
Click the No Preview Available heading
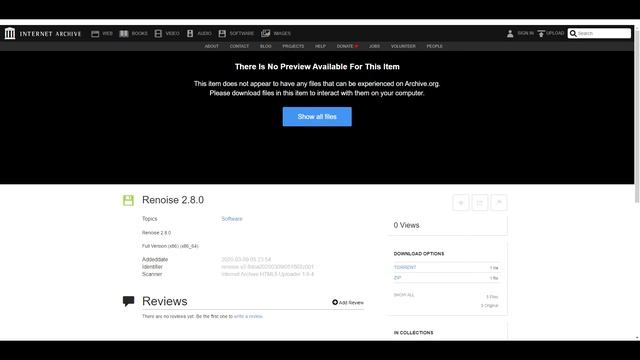(317, 67)
